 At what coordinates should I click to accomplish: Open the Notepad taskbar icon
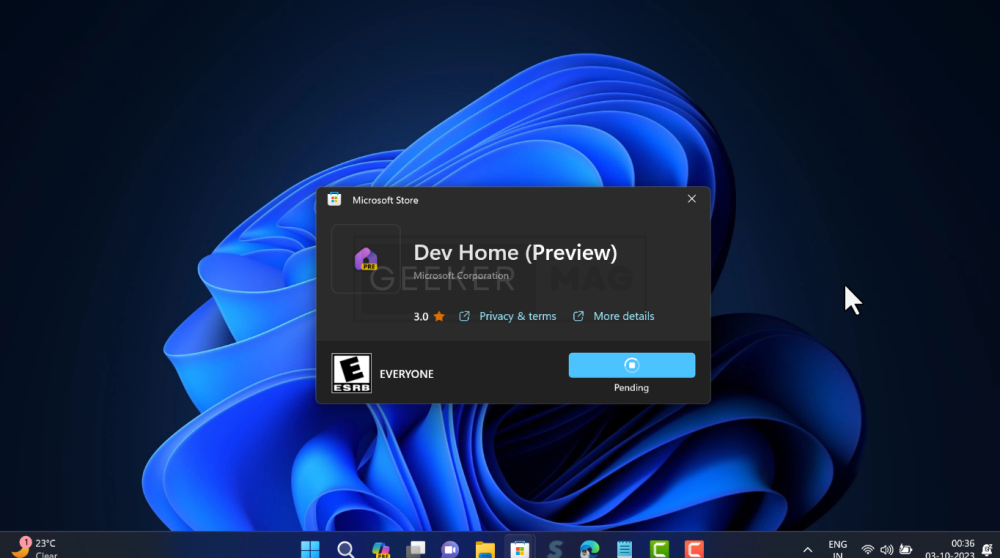tap(624, 549)
